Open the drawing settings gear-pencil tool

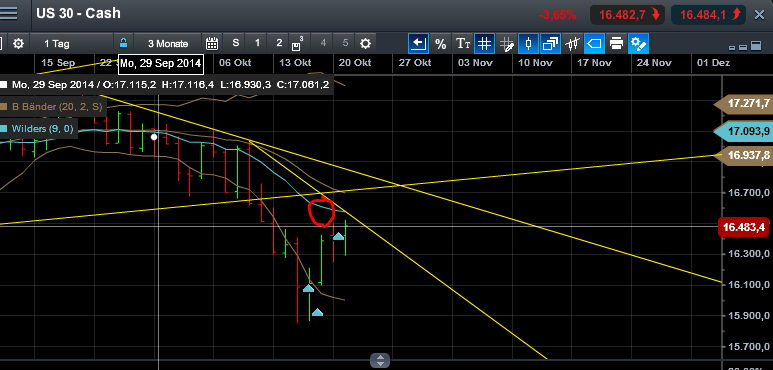point(638,44)
